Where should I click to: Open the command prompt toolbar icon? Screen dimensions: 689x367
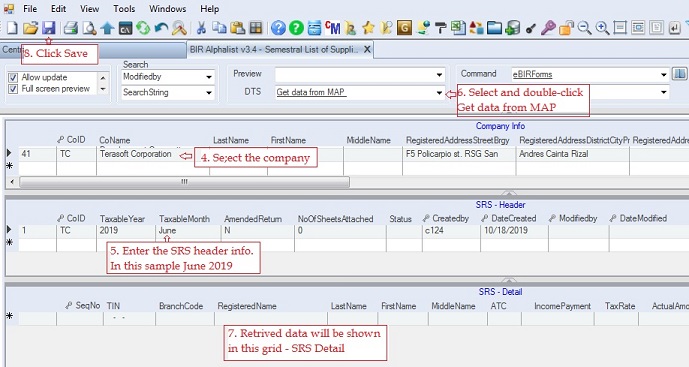126,29
